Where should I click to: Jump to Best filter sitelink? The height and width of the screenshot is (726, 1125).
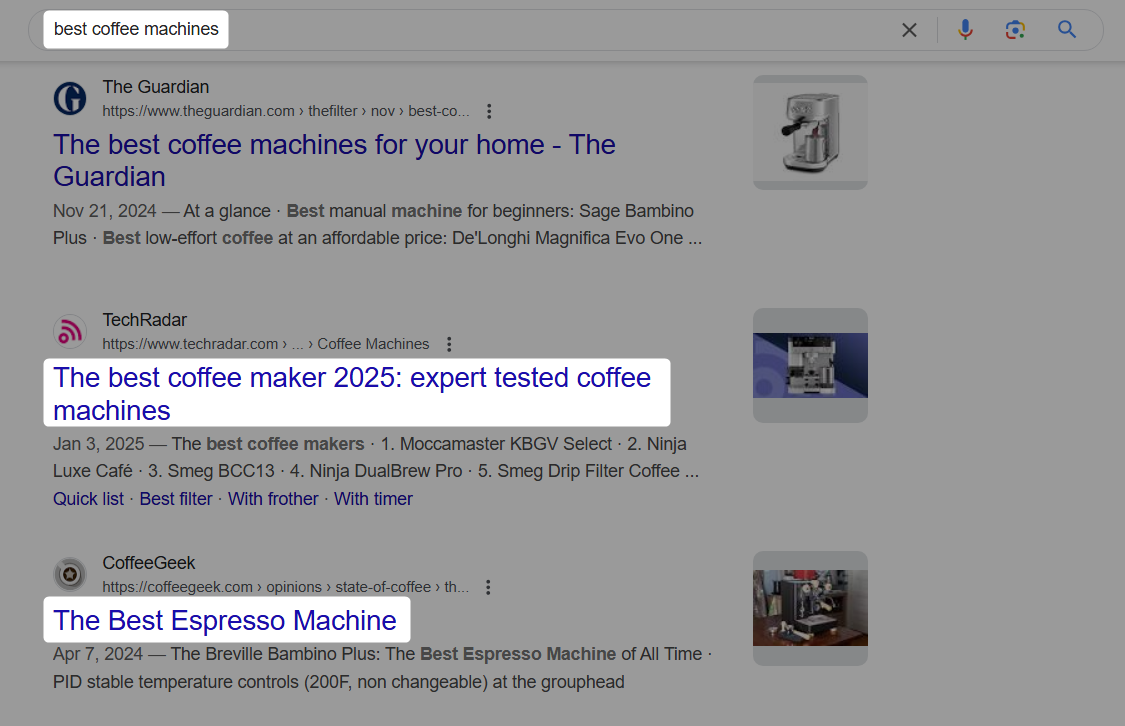coord(176,499)
